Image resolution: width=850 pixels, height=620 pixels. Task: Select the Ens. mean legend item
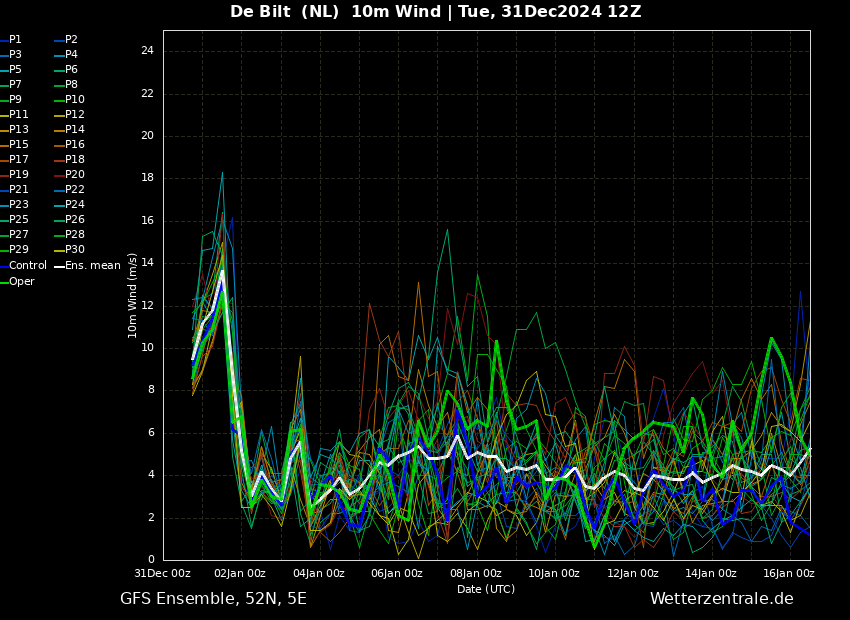pyautogui.click(x=88, y=266)
